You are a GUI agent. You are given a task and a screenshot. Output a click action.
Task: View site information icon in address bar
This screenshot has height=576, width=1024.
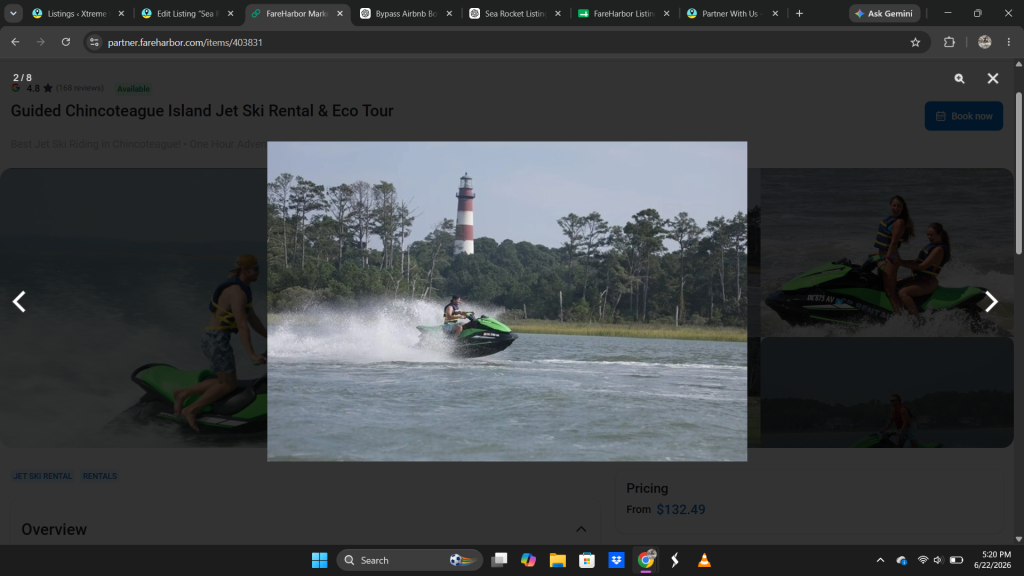coord(94,42)
